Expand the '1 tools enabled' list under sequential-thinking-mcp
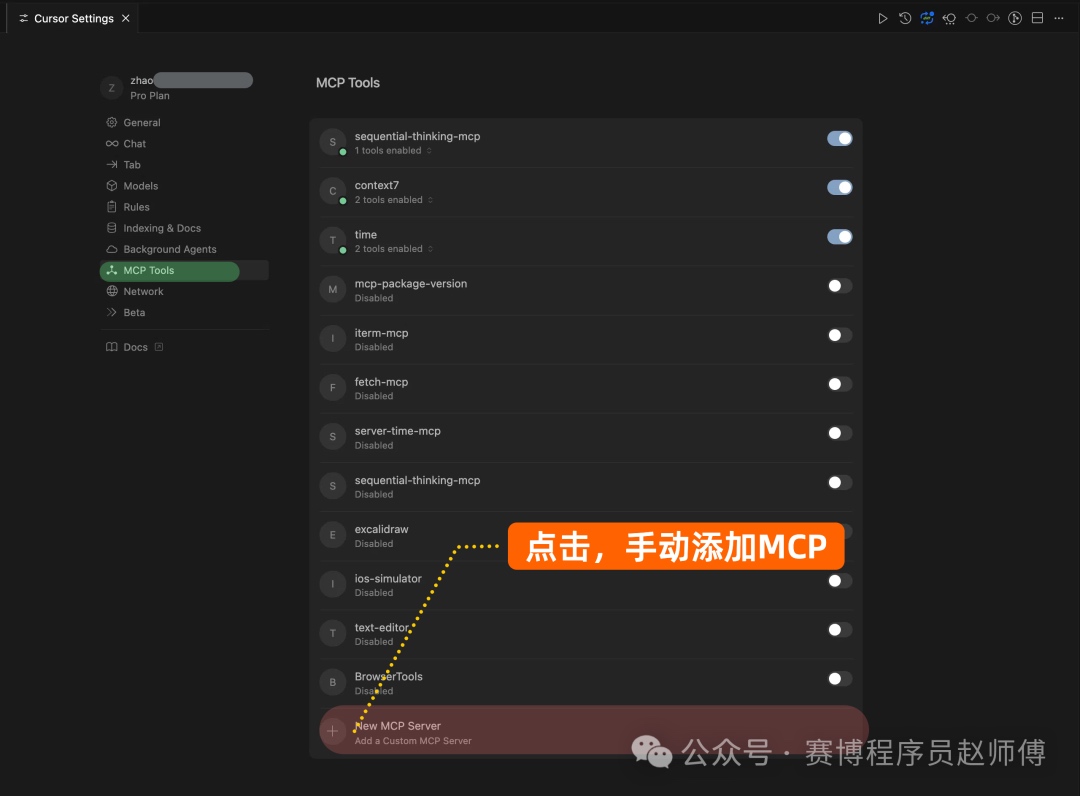 393,151
